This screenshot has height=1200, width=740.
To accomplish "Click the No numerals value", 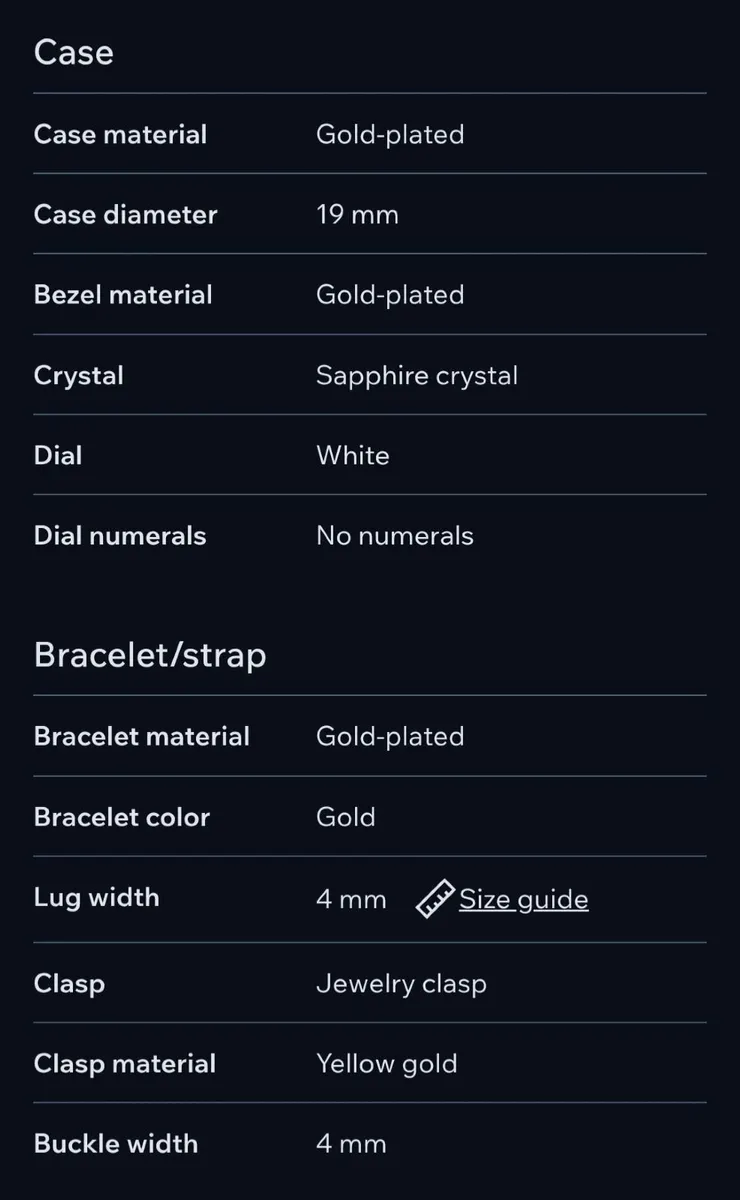I will coord(395,535).
